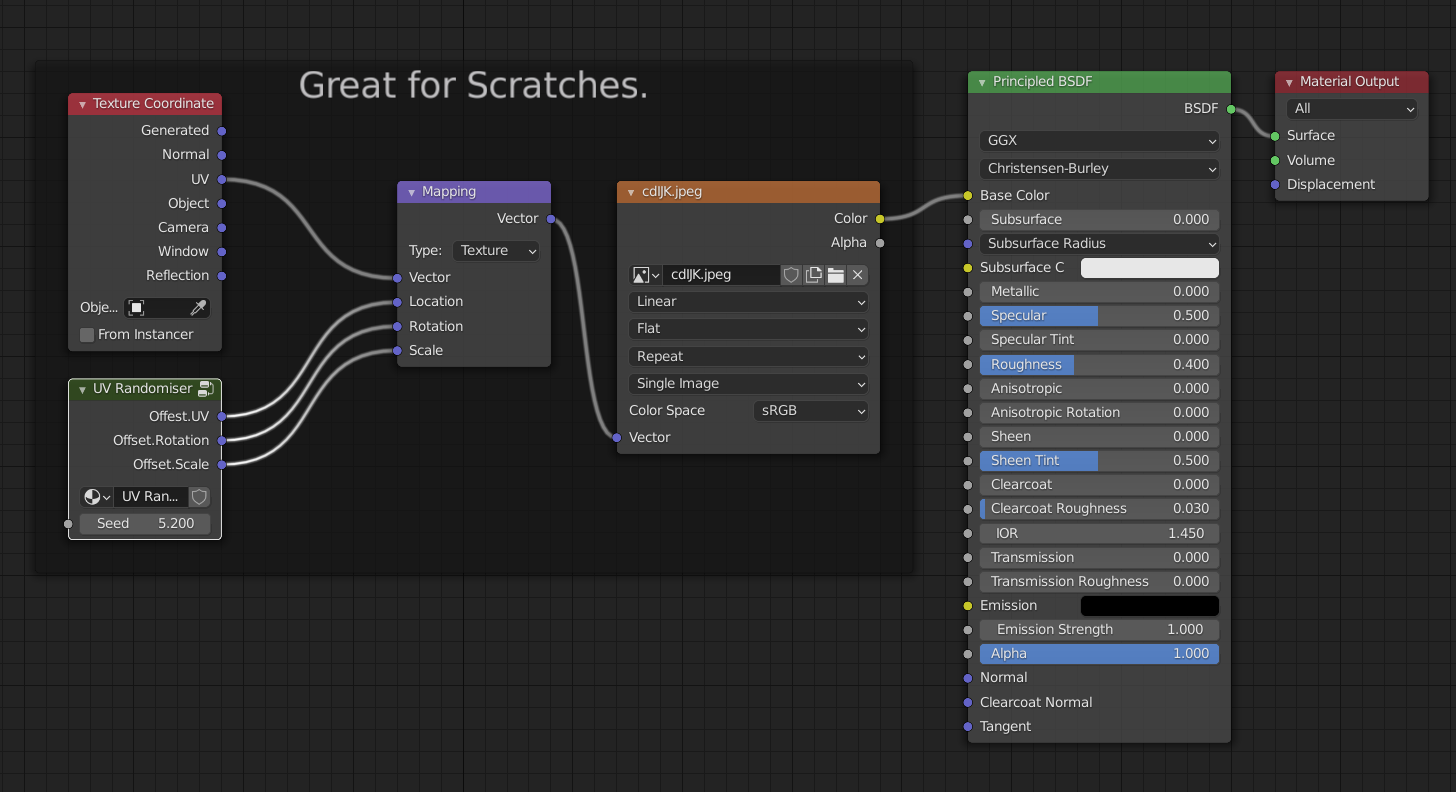
Task: Collapse the Mapping node
Action: pyautogui.click(x=411, y=192)
